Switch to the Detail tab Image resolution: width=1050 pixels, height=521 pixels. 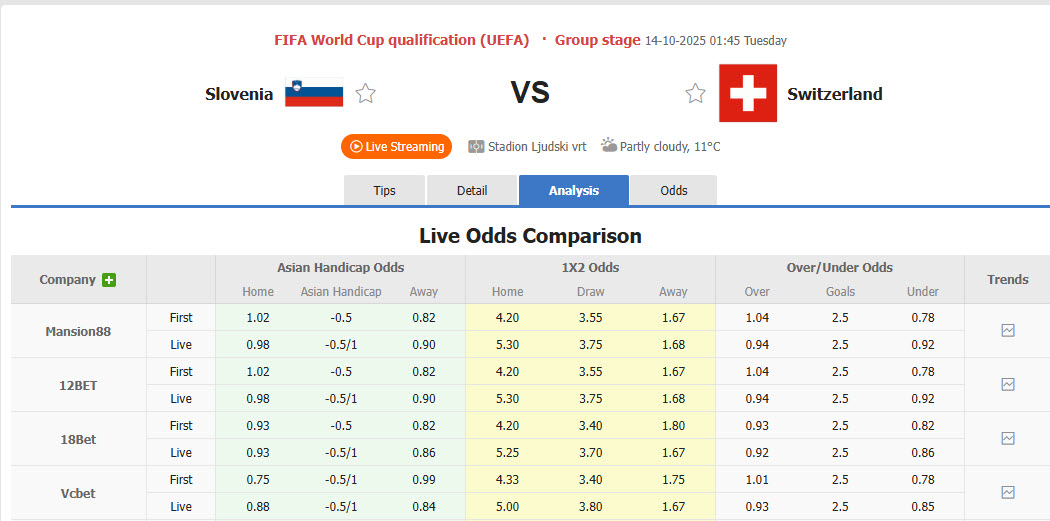pos(472,190)
